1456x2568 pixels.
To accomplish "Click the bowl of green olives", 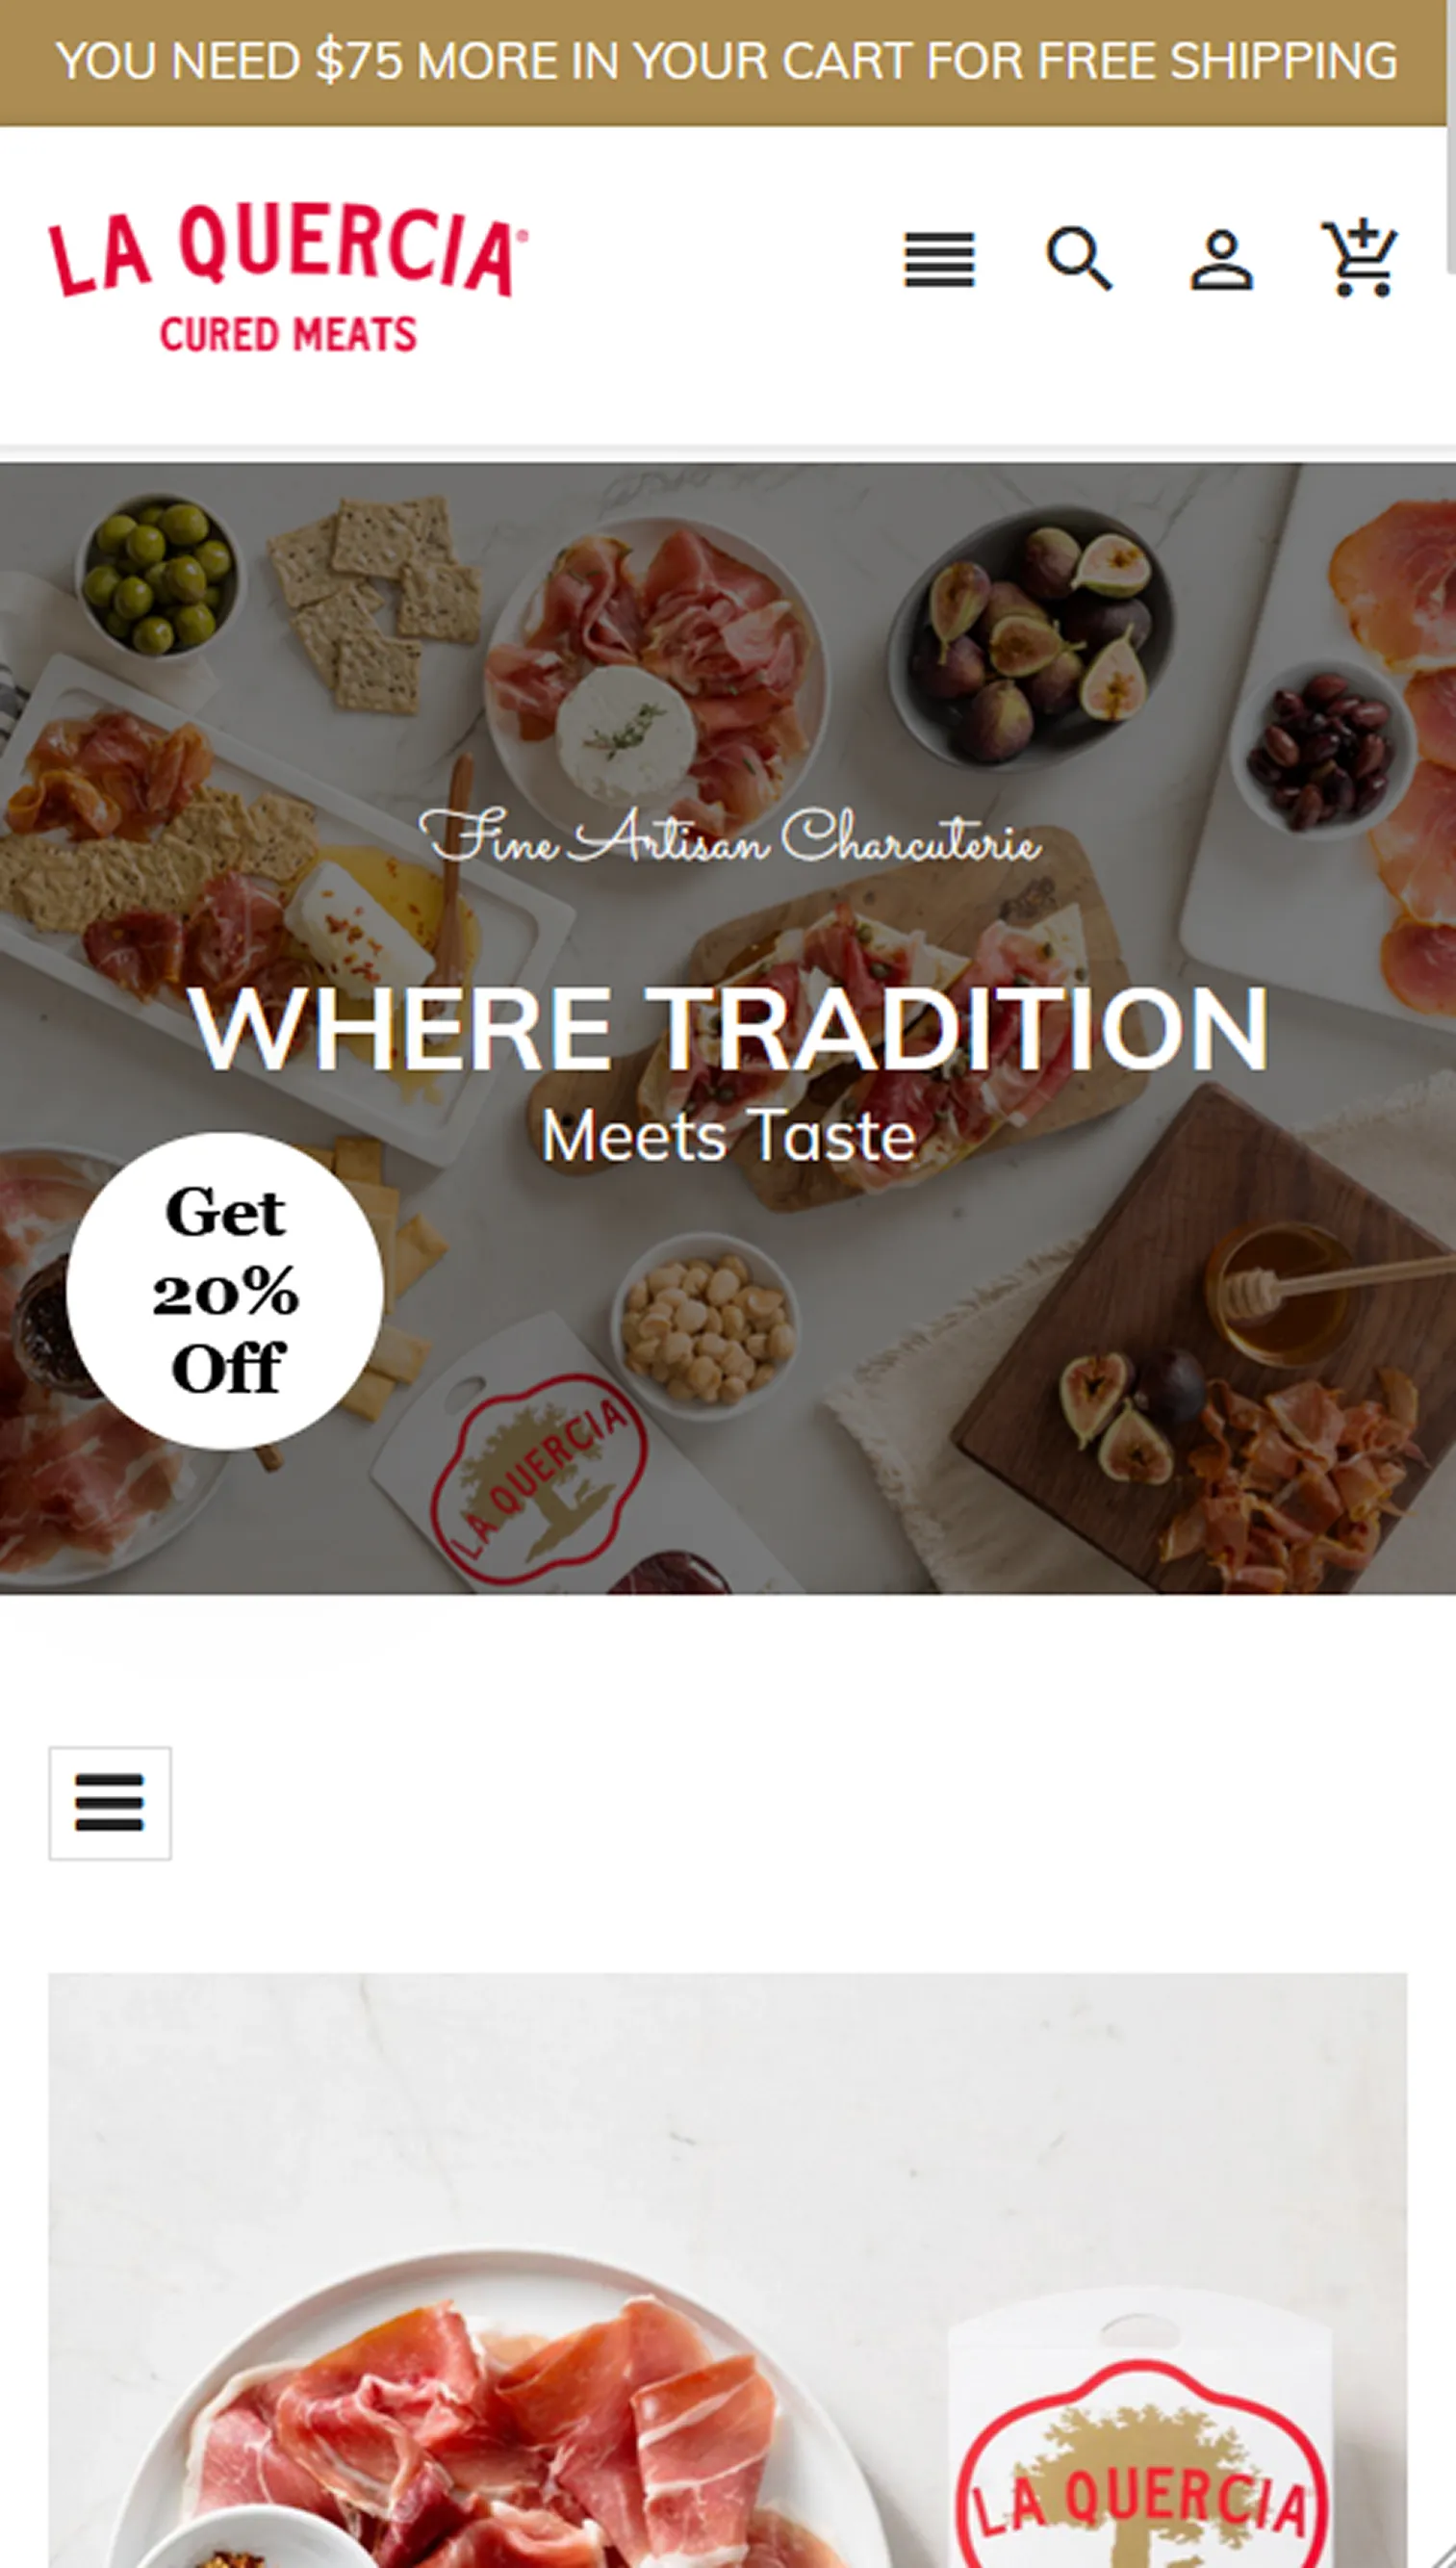I will pos(158,575).
